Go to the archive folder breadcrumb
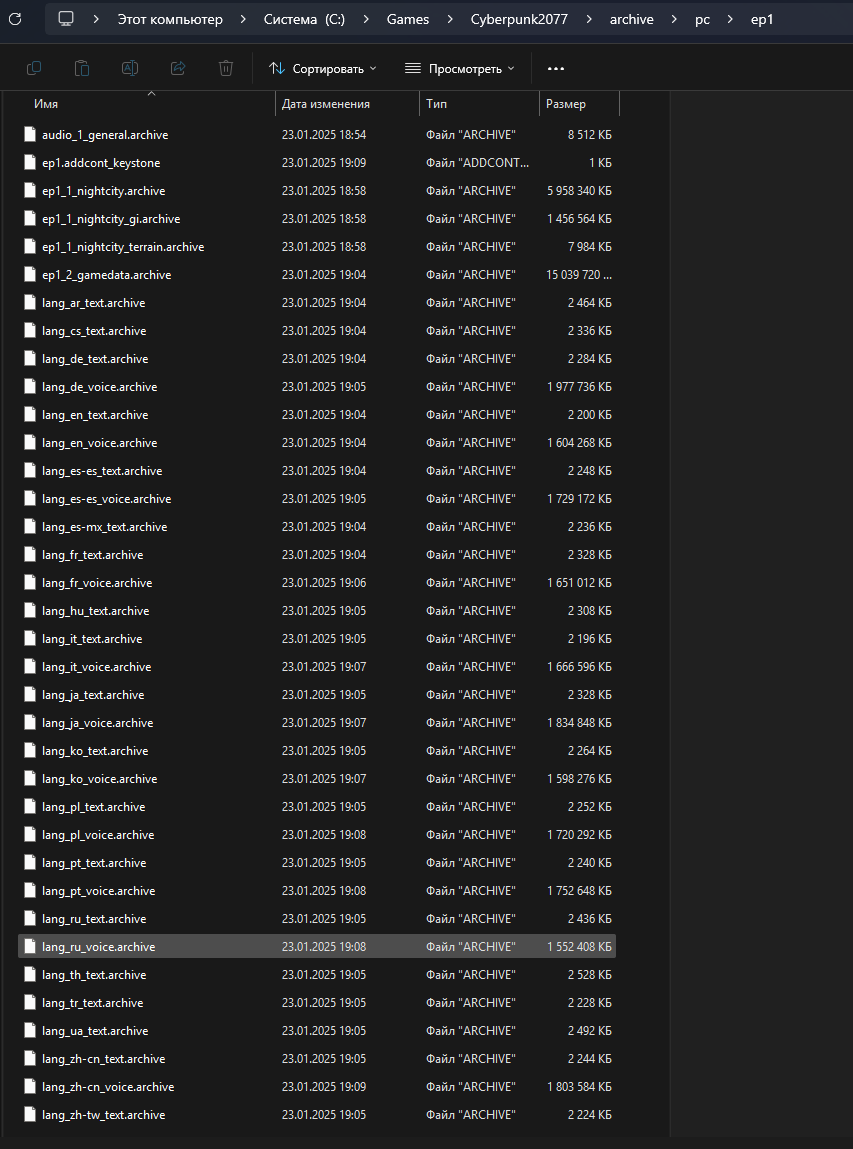The width and height of the screenshot is (853, 1149). coord(632,20)
